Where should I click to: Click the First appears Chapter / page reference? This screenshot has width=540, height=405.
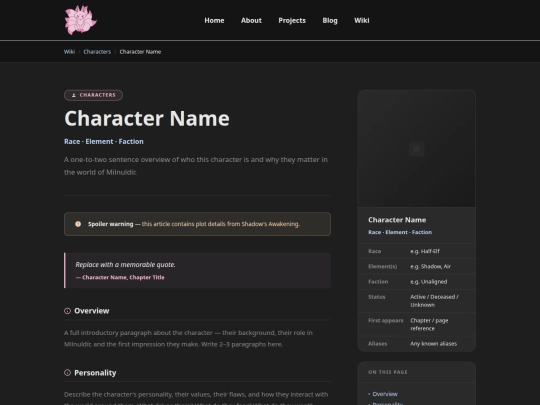pos(429,324)
